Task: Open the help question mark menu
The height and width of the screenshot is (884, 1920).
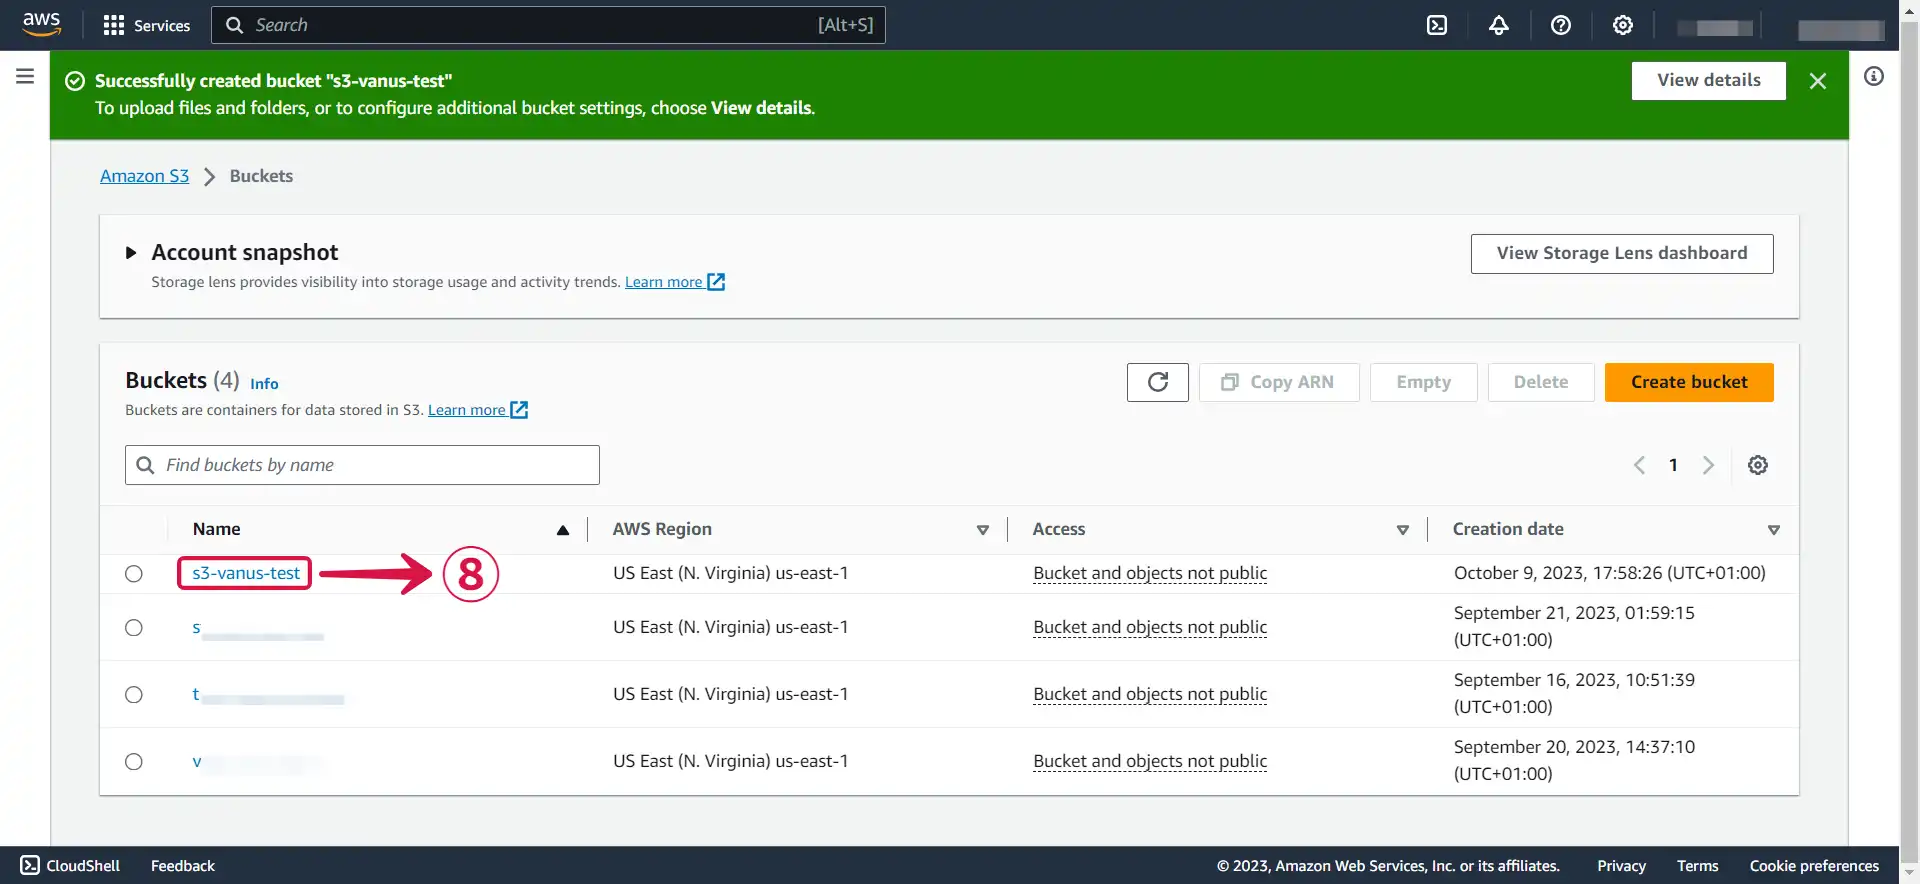Action: [x=1560, y=25]
